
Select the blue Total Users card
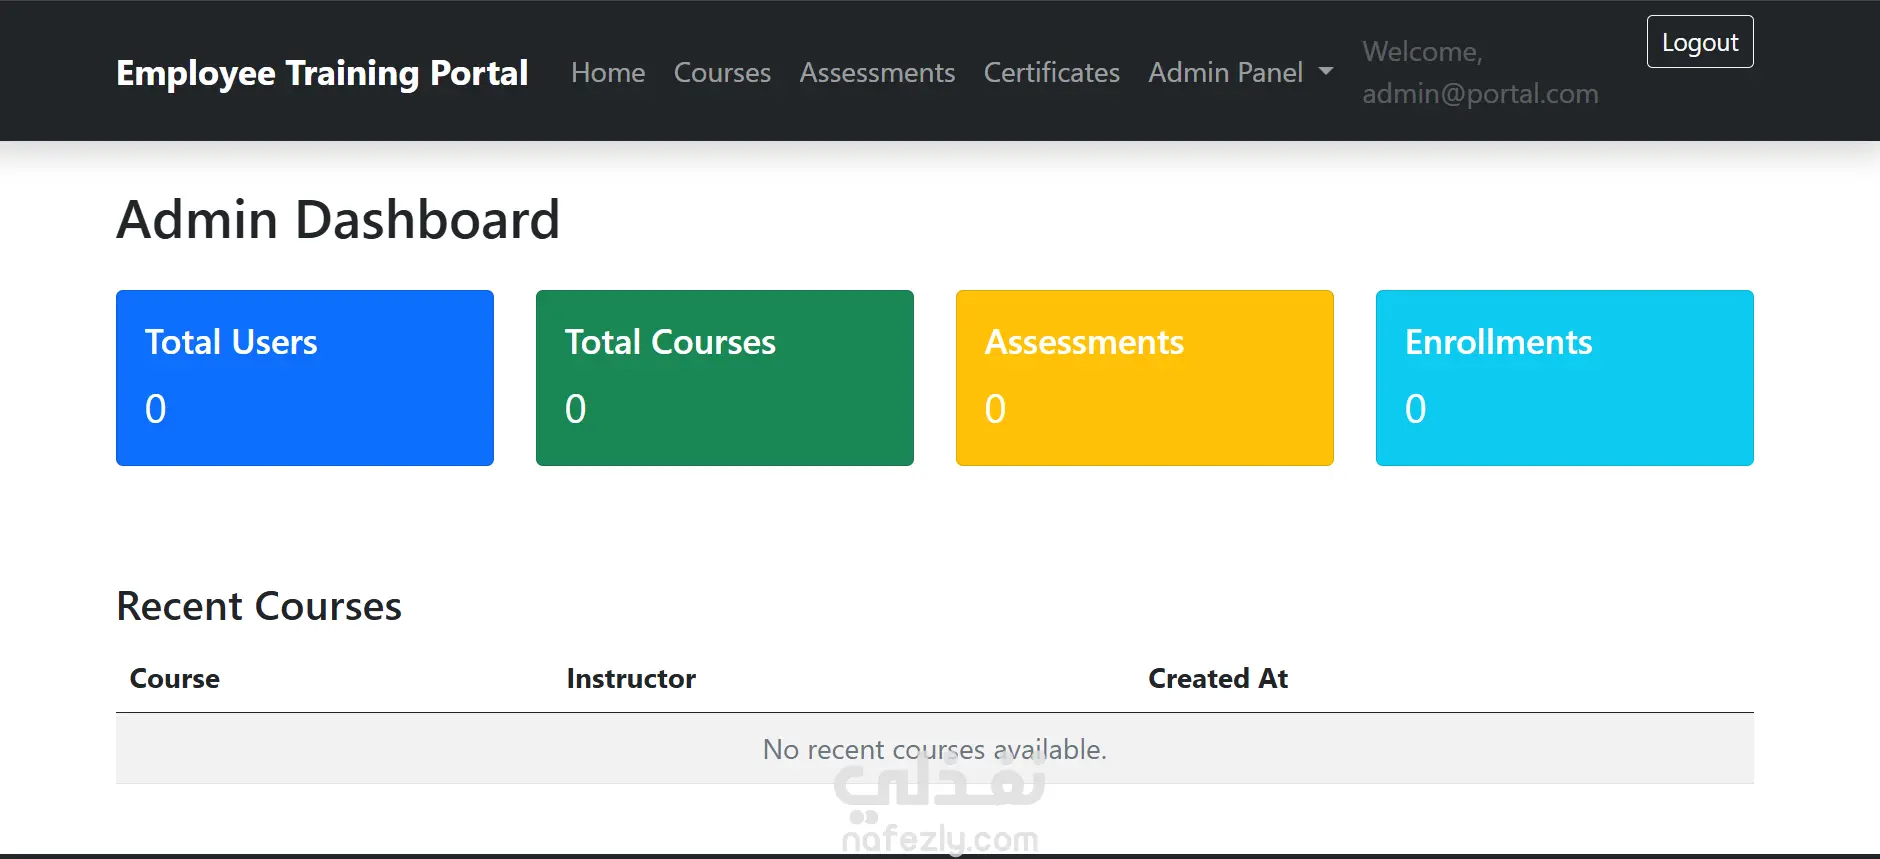(x=305, y=378)
